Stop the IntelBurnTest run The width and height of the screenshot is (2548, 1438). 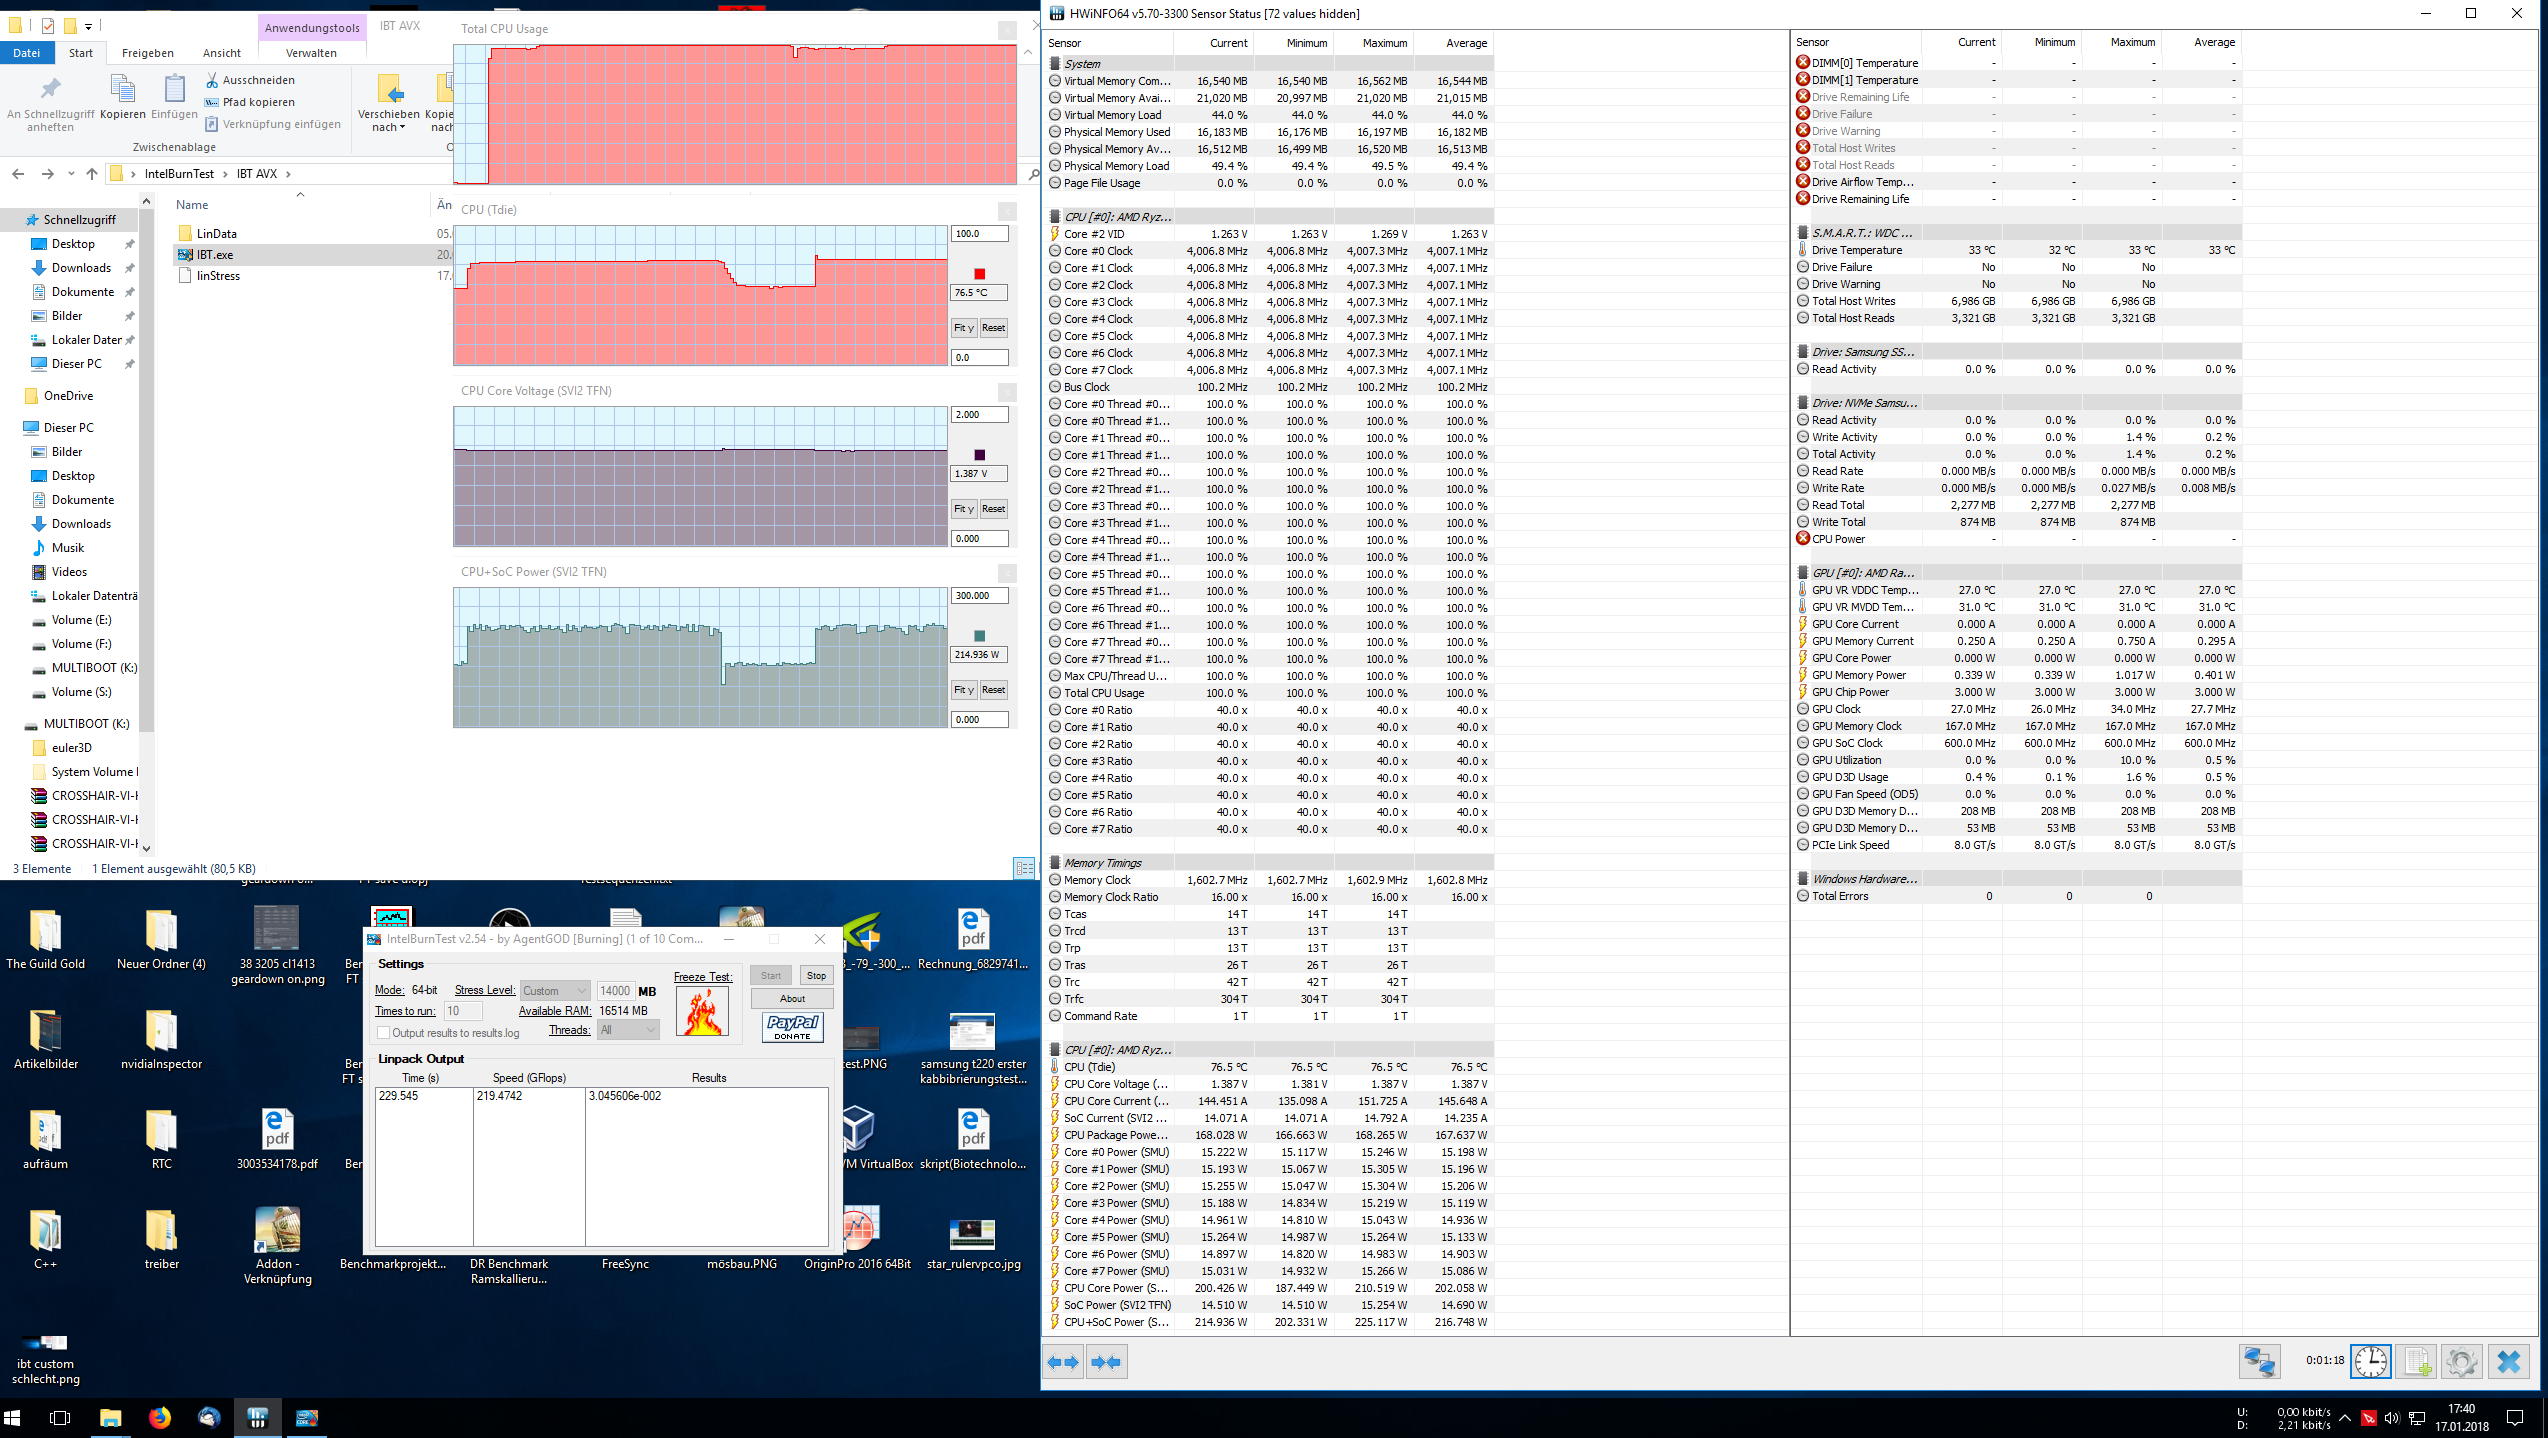pos(816,975)
